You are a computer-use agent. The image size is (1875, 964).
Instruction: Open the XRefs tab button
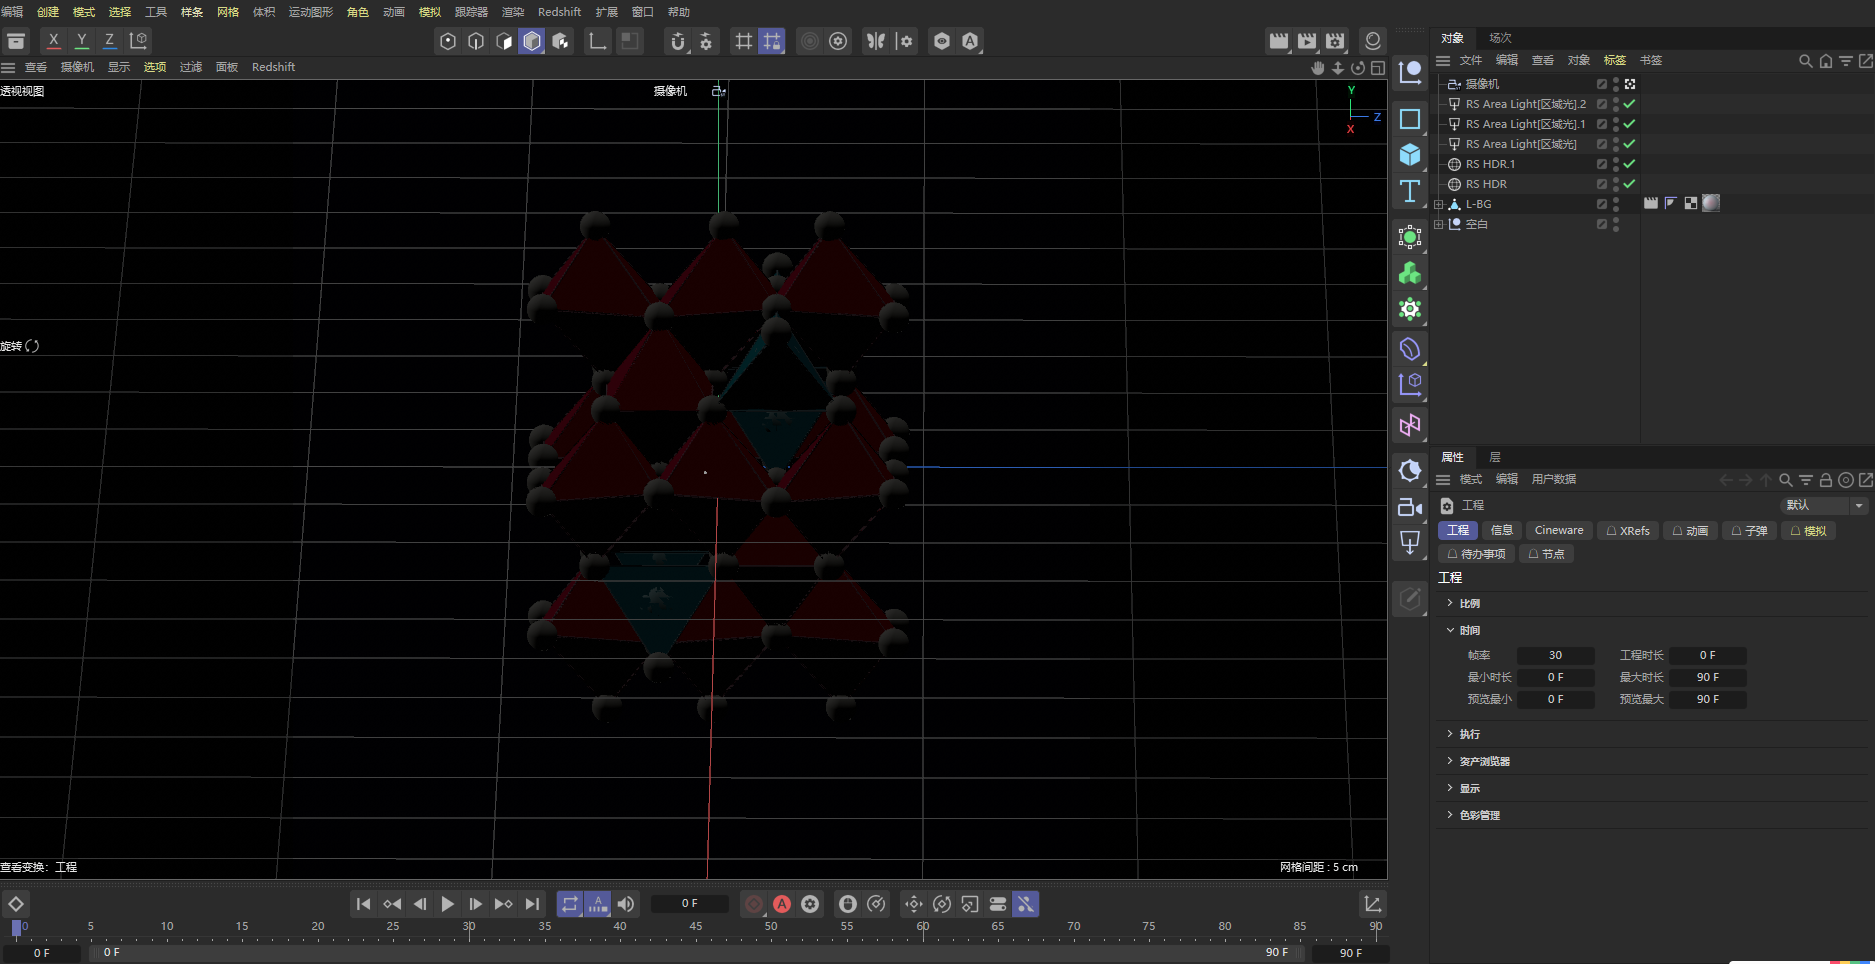(x=1628, y=531)
